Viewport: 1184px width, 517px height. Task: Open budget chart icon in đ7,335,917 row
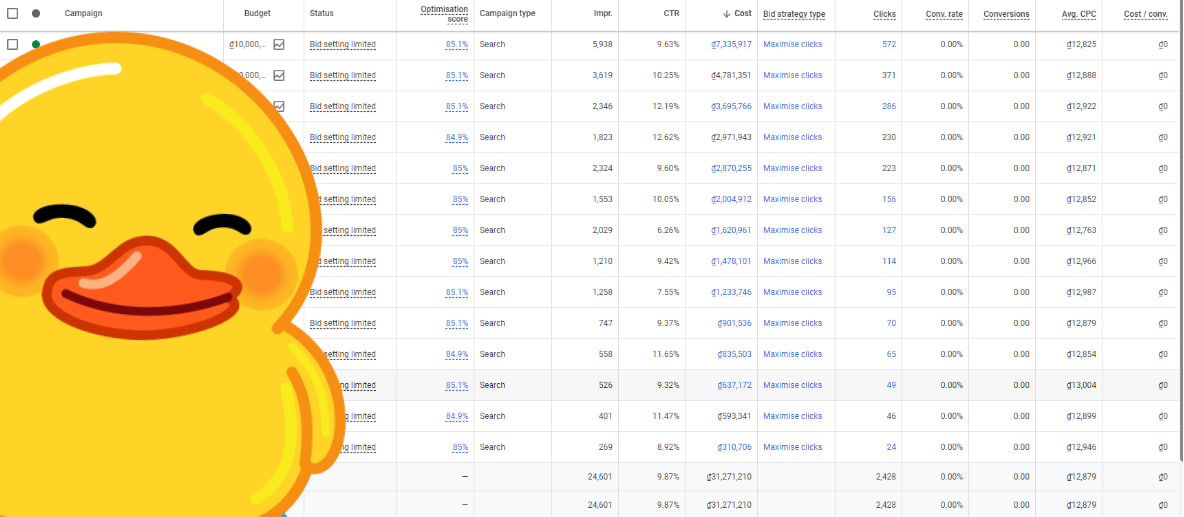pos(279,45)
